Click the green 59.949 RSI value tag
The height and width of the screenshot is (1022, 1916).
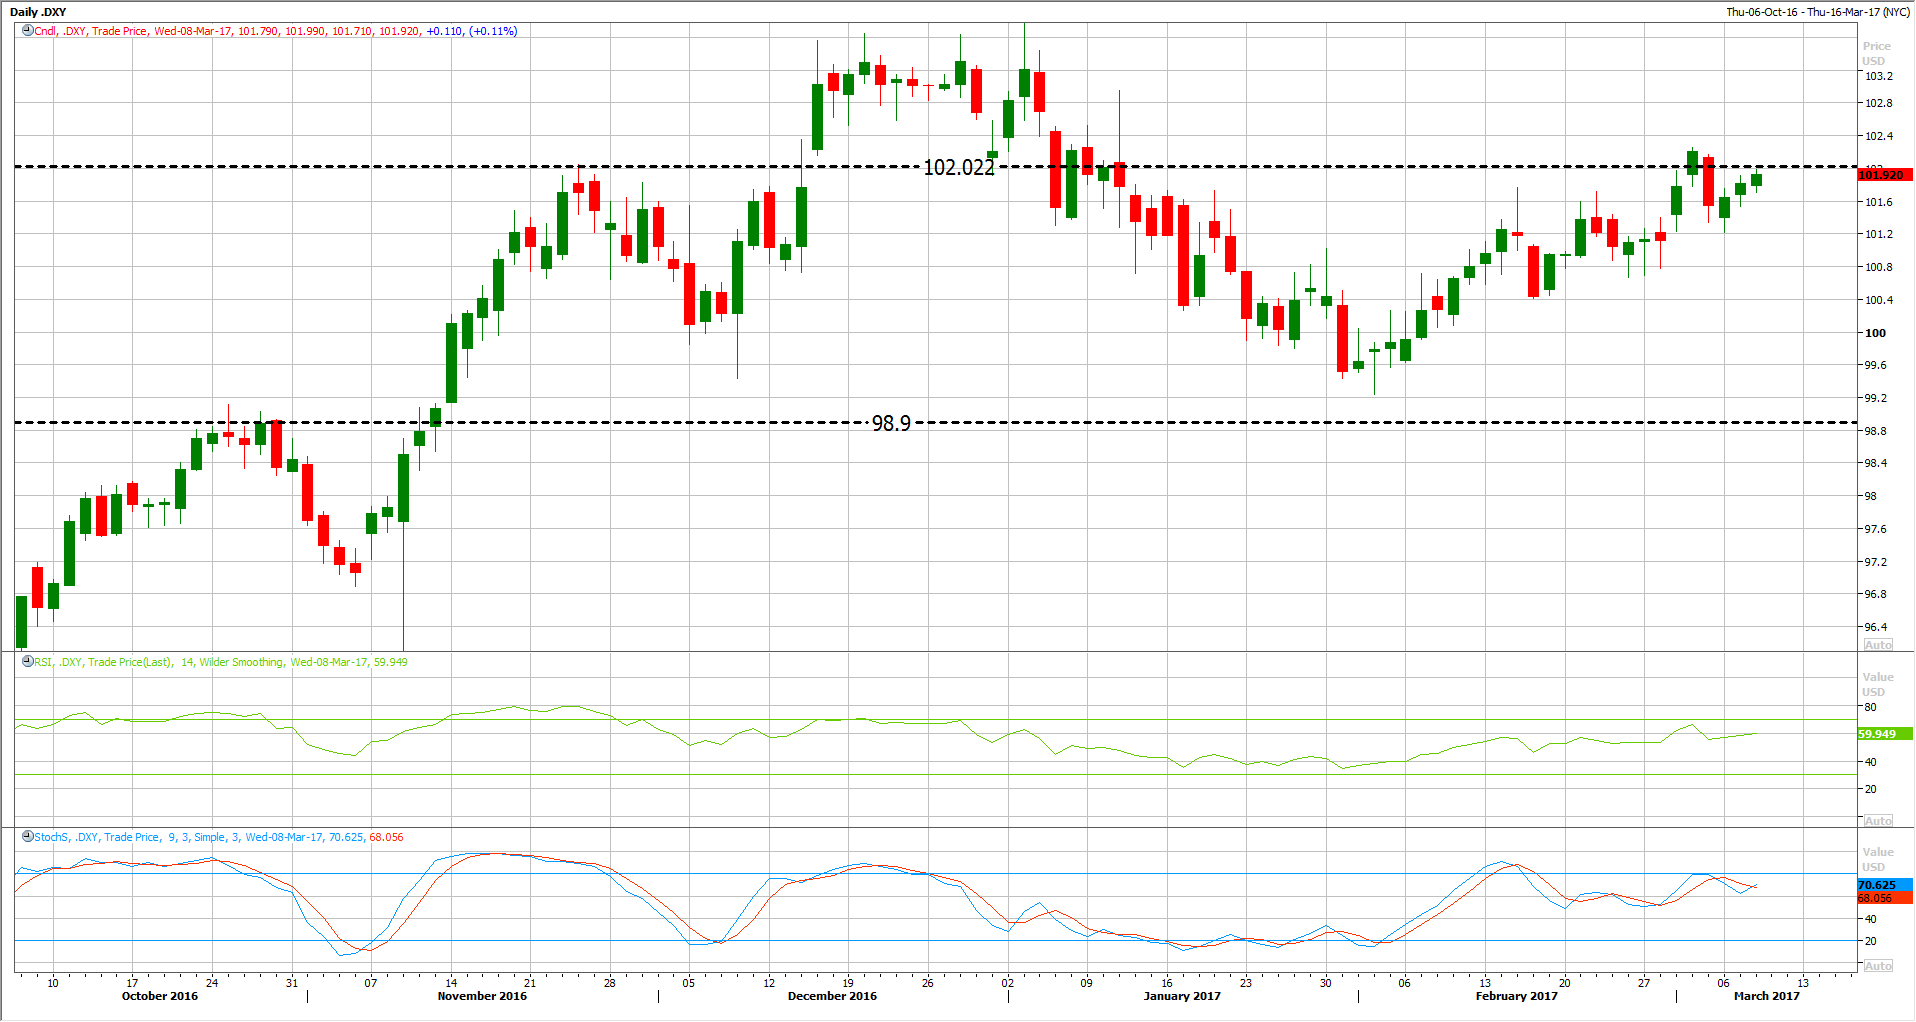(1885, 734)
